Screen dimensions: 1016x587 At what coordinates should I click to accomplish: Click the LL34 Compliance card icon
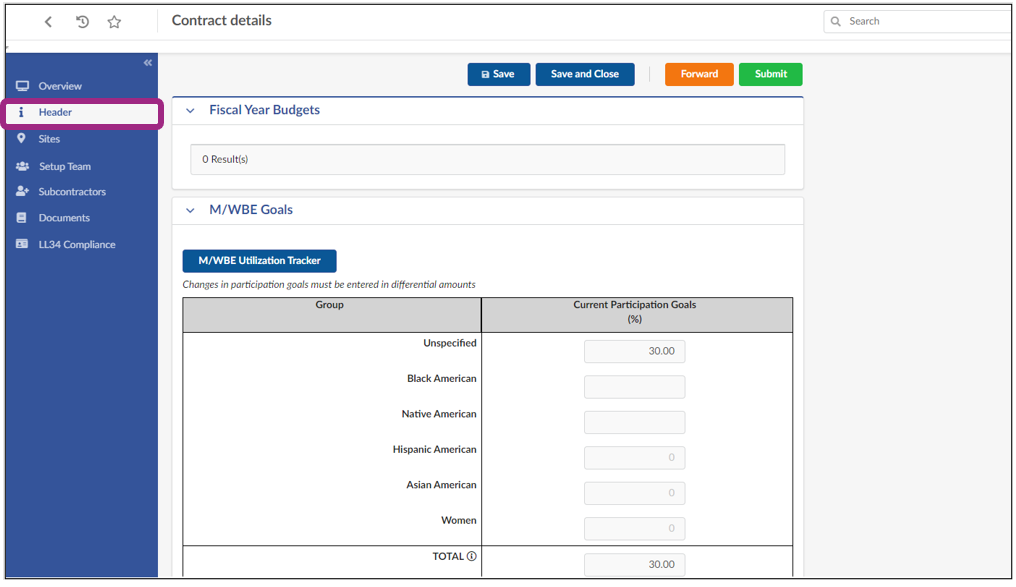pos(22,244)
